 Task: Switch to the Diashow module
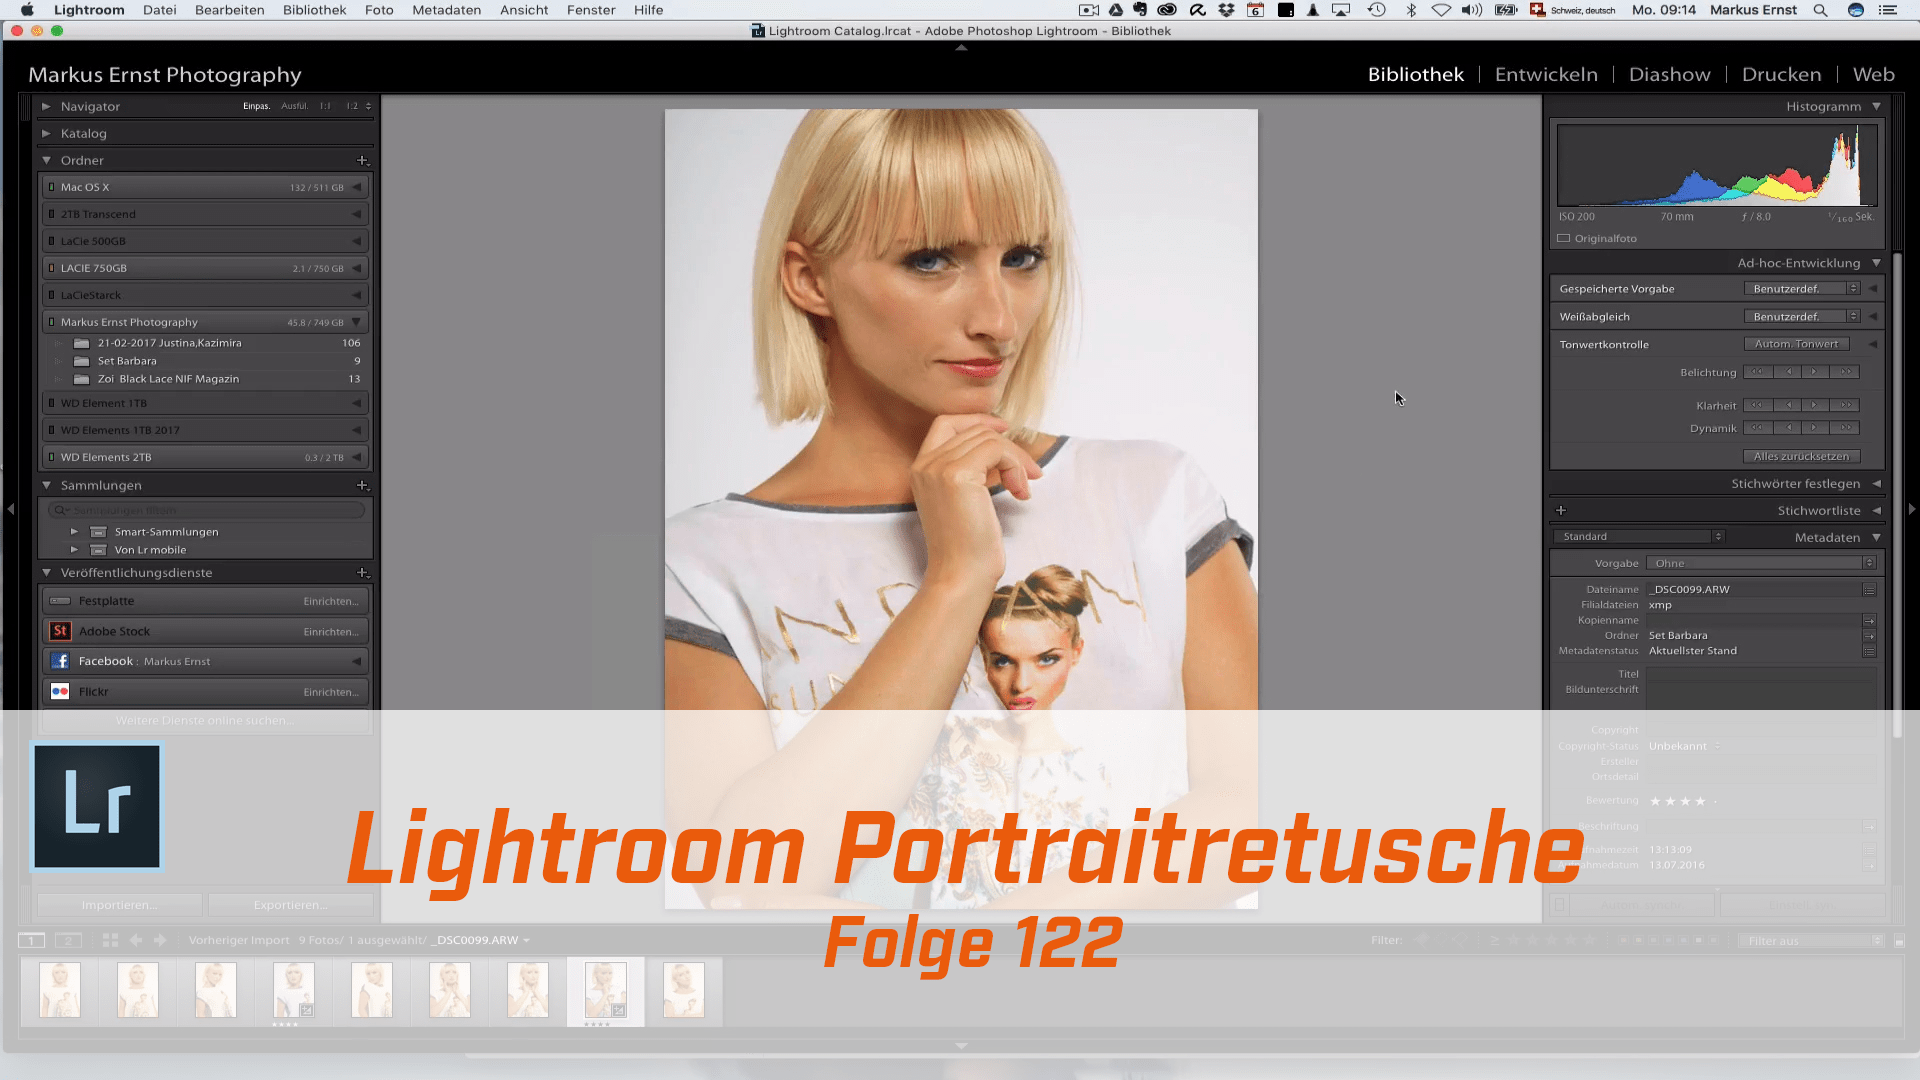1669,74
